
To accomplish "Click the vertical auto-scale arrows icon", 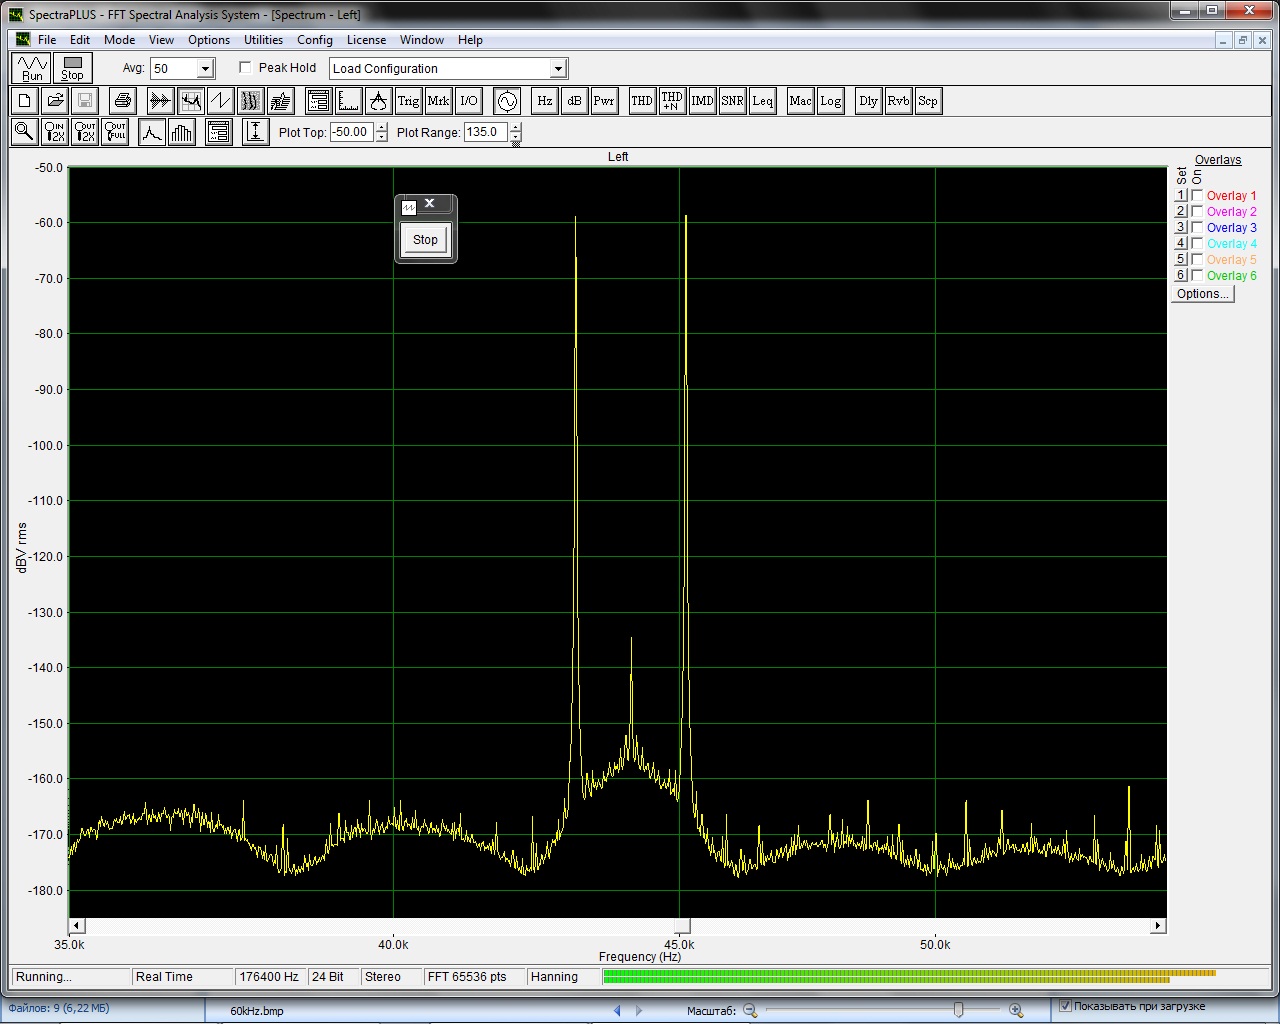I will pyautogui.click(x=256, y=132).
